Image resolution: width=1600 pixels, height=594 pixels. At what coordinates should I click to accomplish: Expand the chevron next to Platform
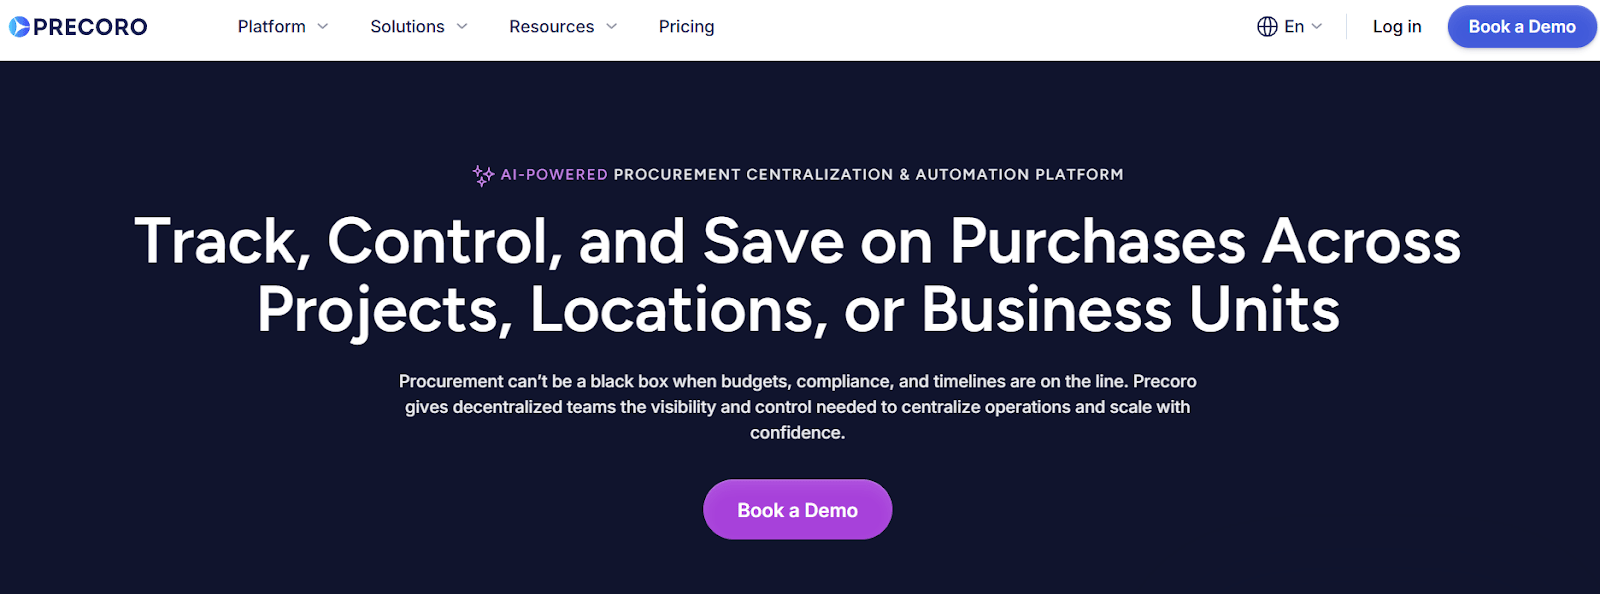(323, 27)
